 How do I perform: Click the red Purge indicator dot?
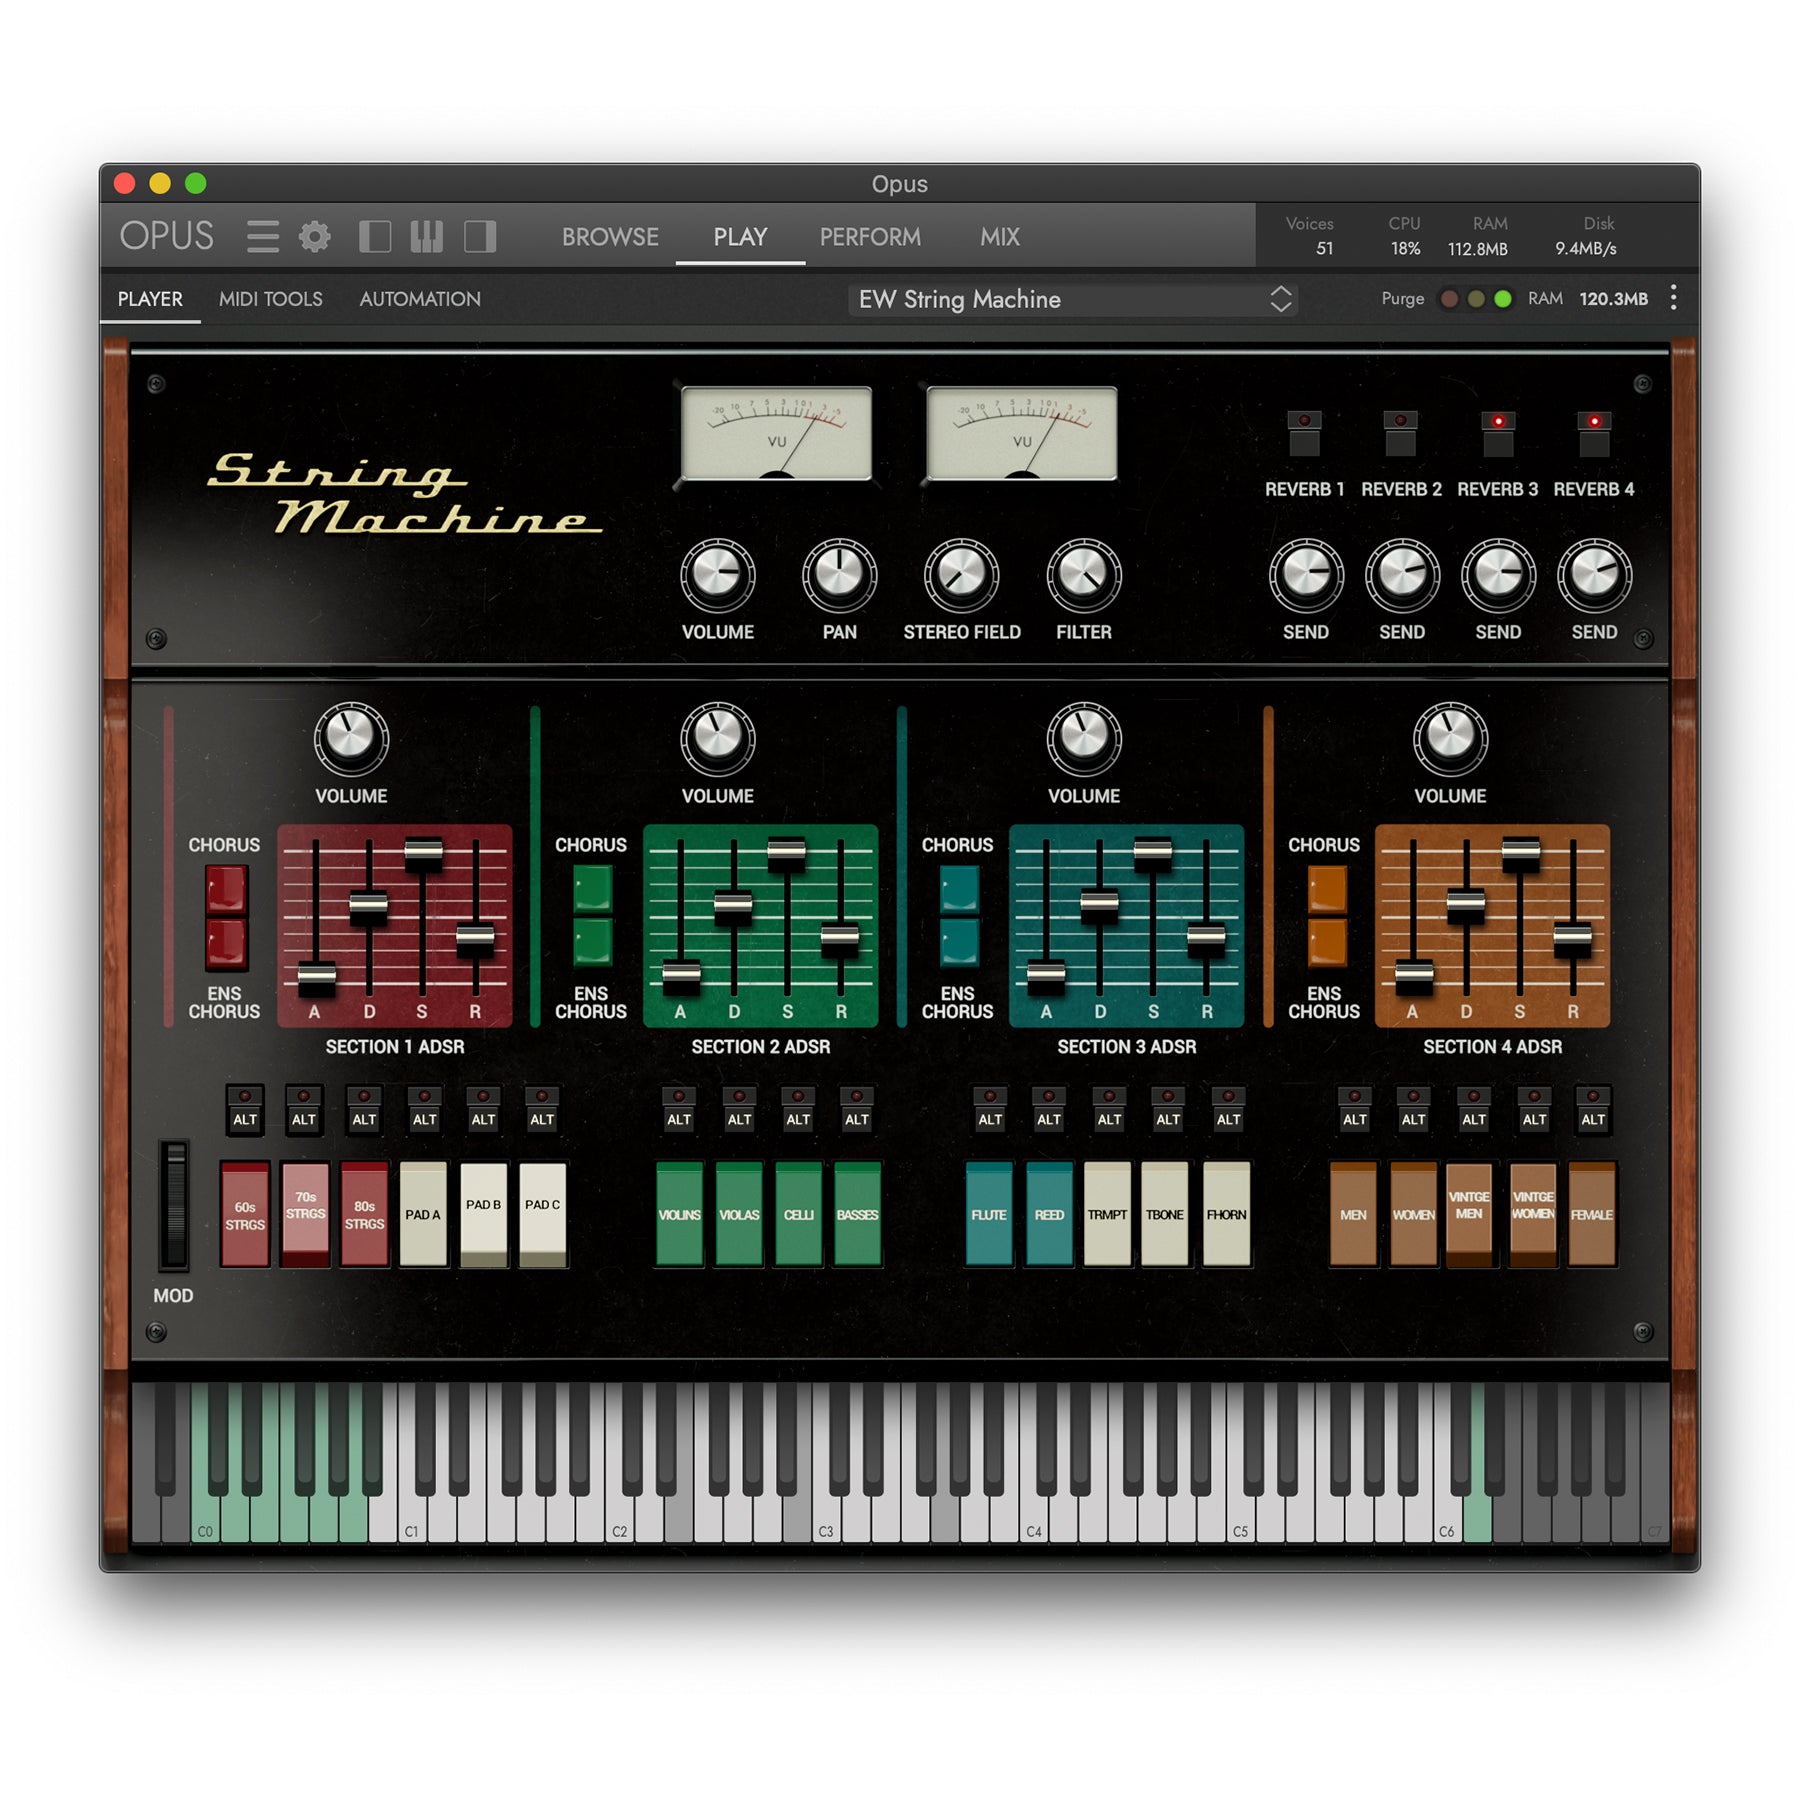(x=1448, y=299)
